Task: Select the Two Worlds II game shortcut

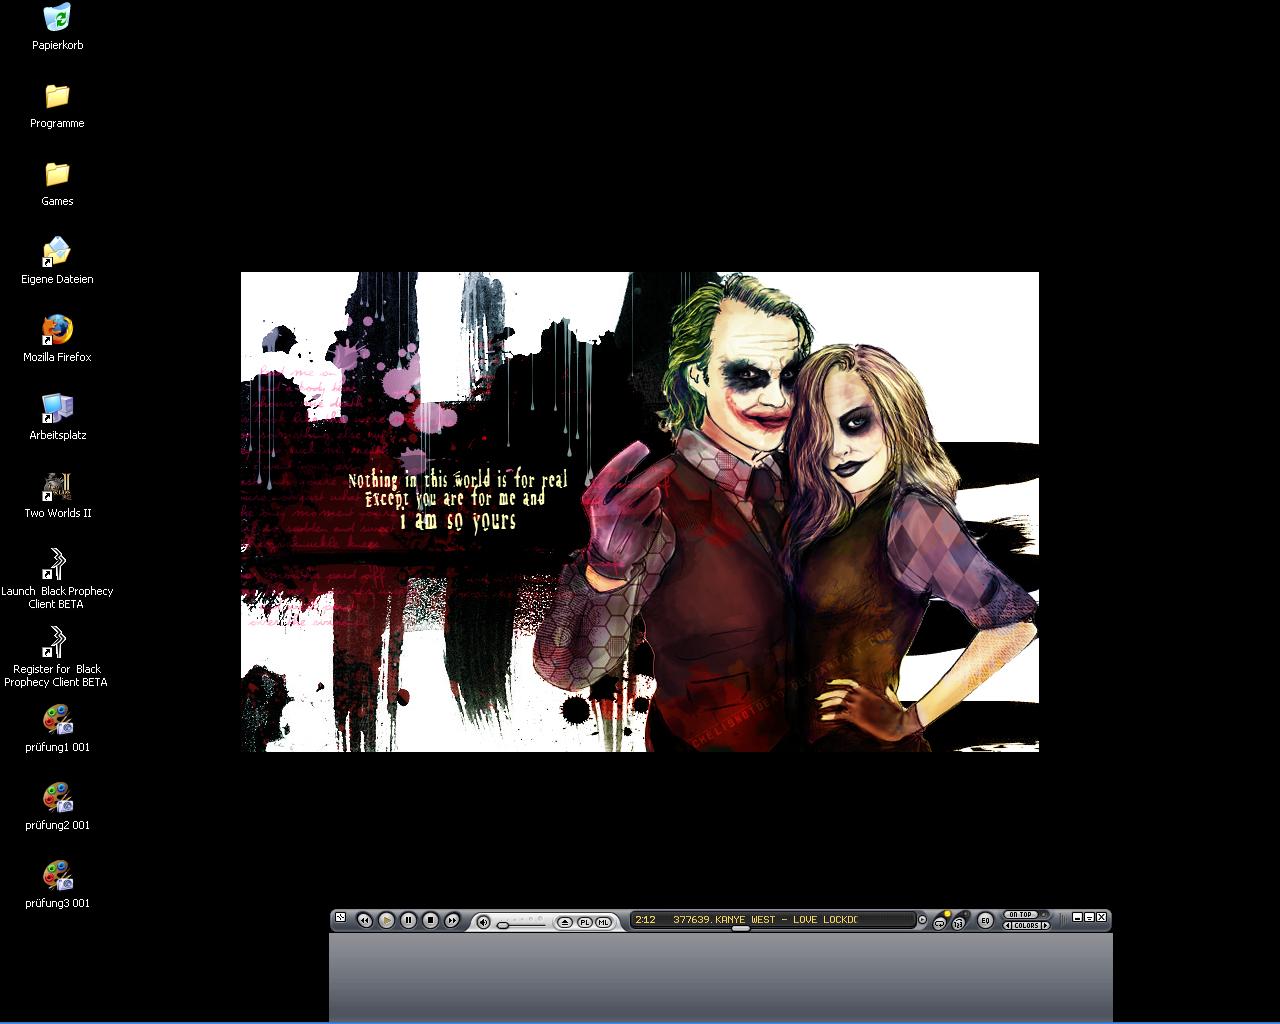Action: click(x=57, y=495)
